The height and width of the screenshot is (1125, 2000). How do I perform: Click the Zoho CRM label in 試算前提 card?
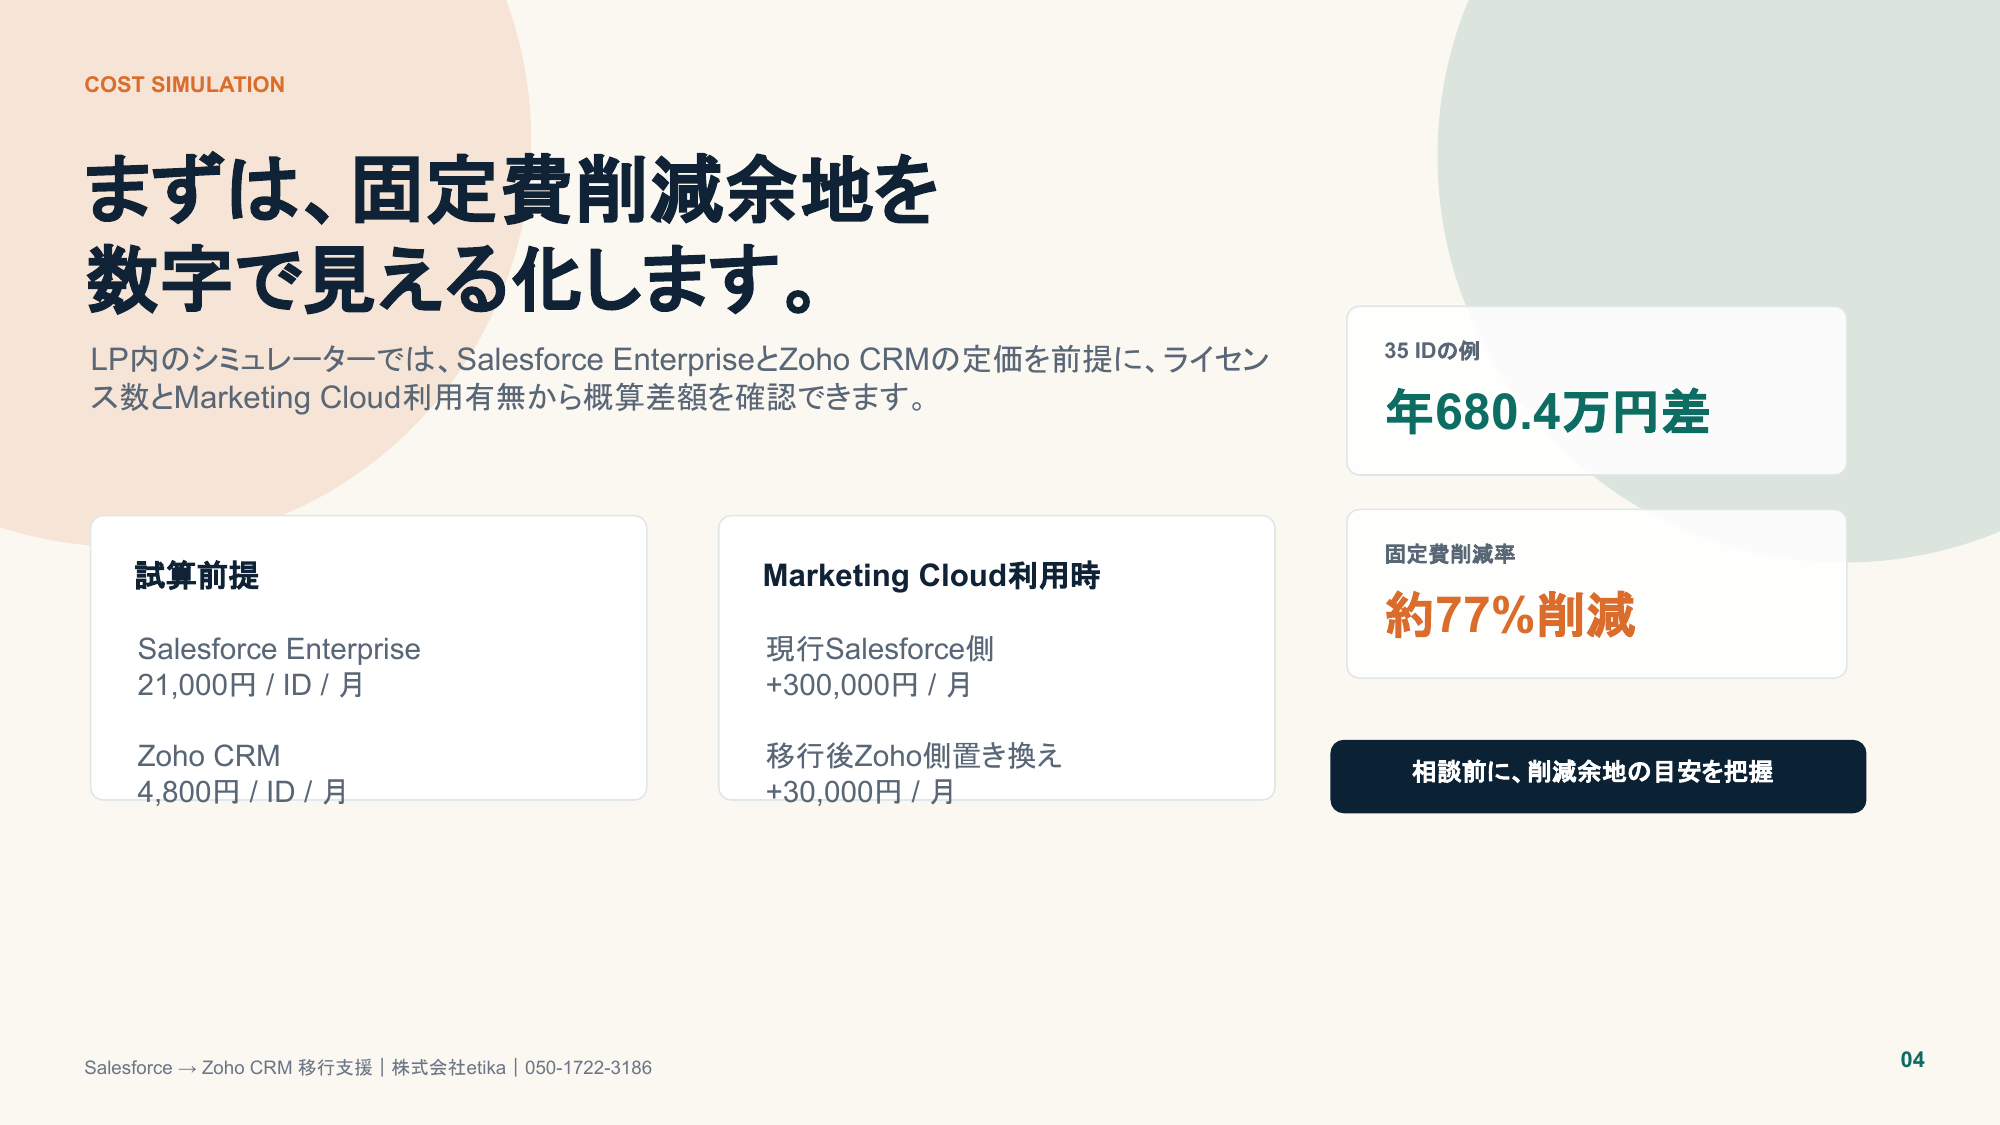(209, 756)
